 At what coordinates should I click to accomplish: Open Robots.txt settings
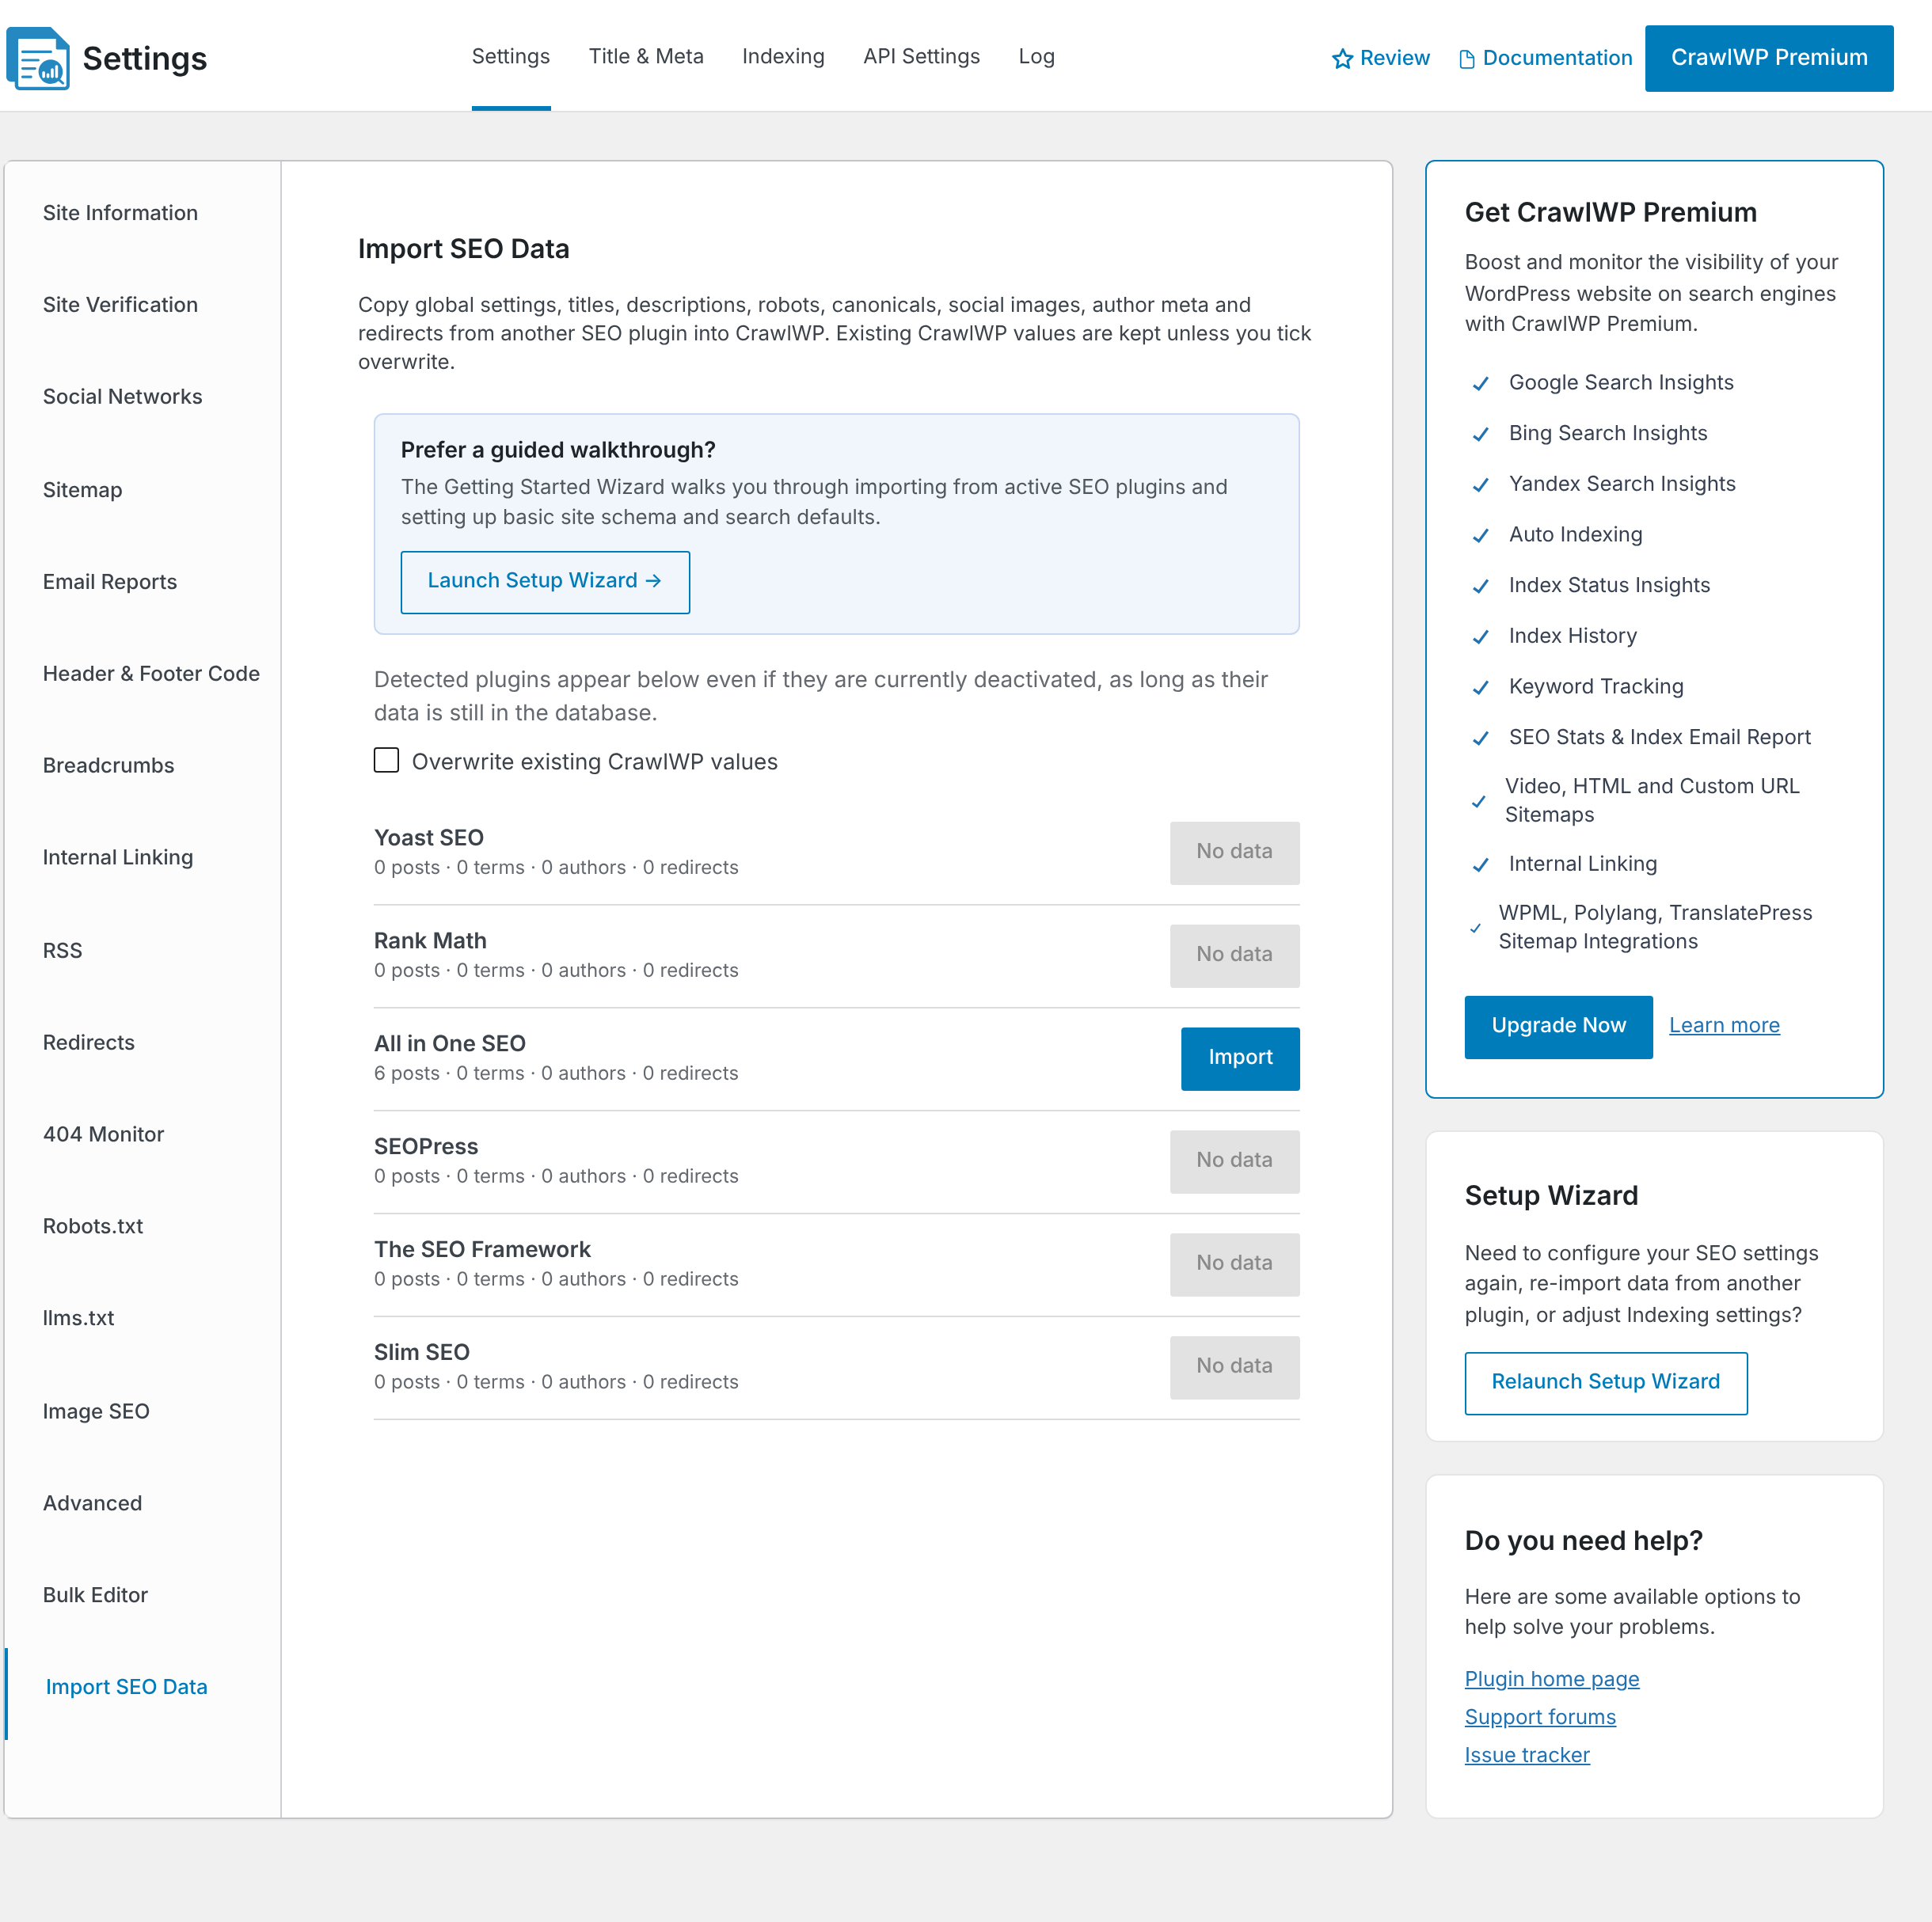pyautogui.click(x=93, y=1227)
